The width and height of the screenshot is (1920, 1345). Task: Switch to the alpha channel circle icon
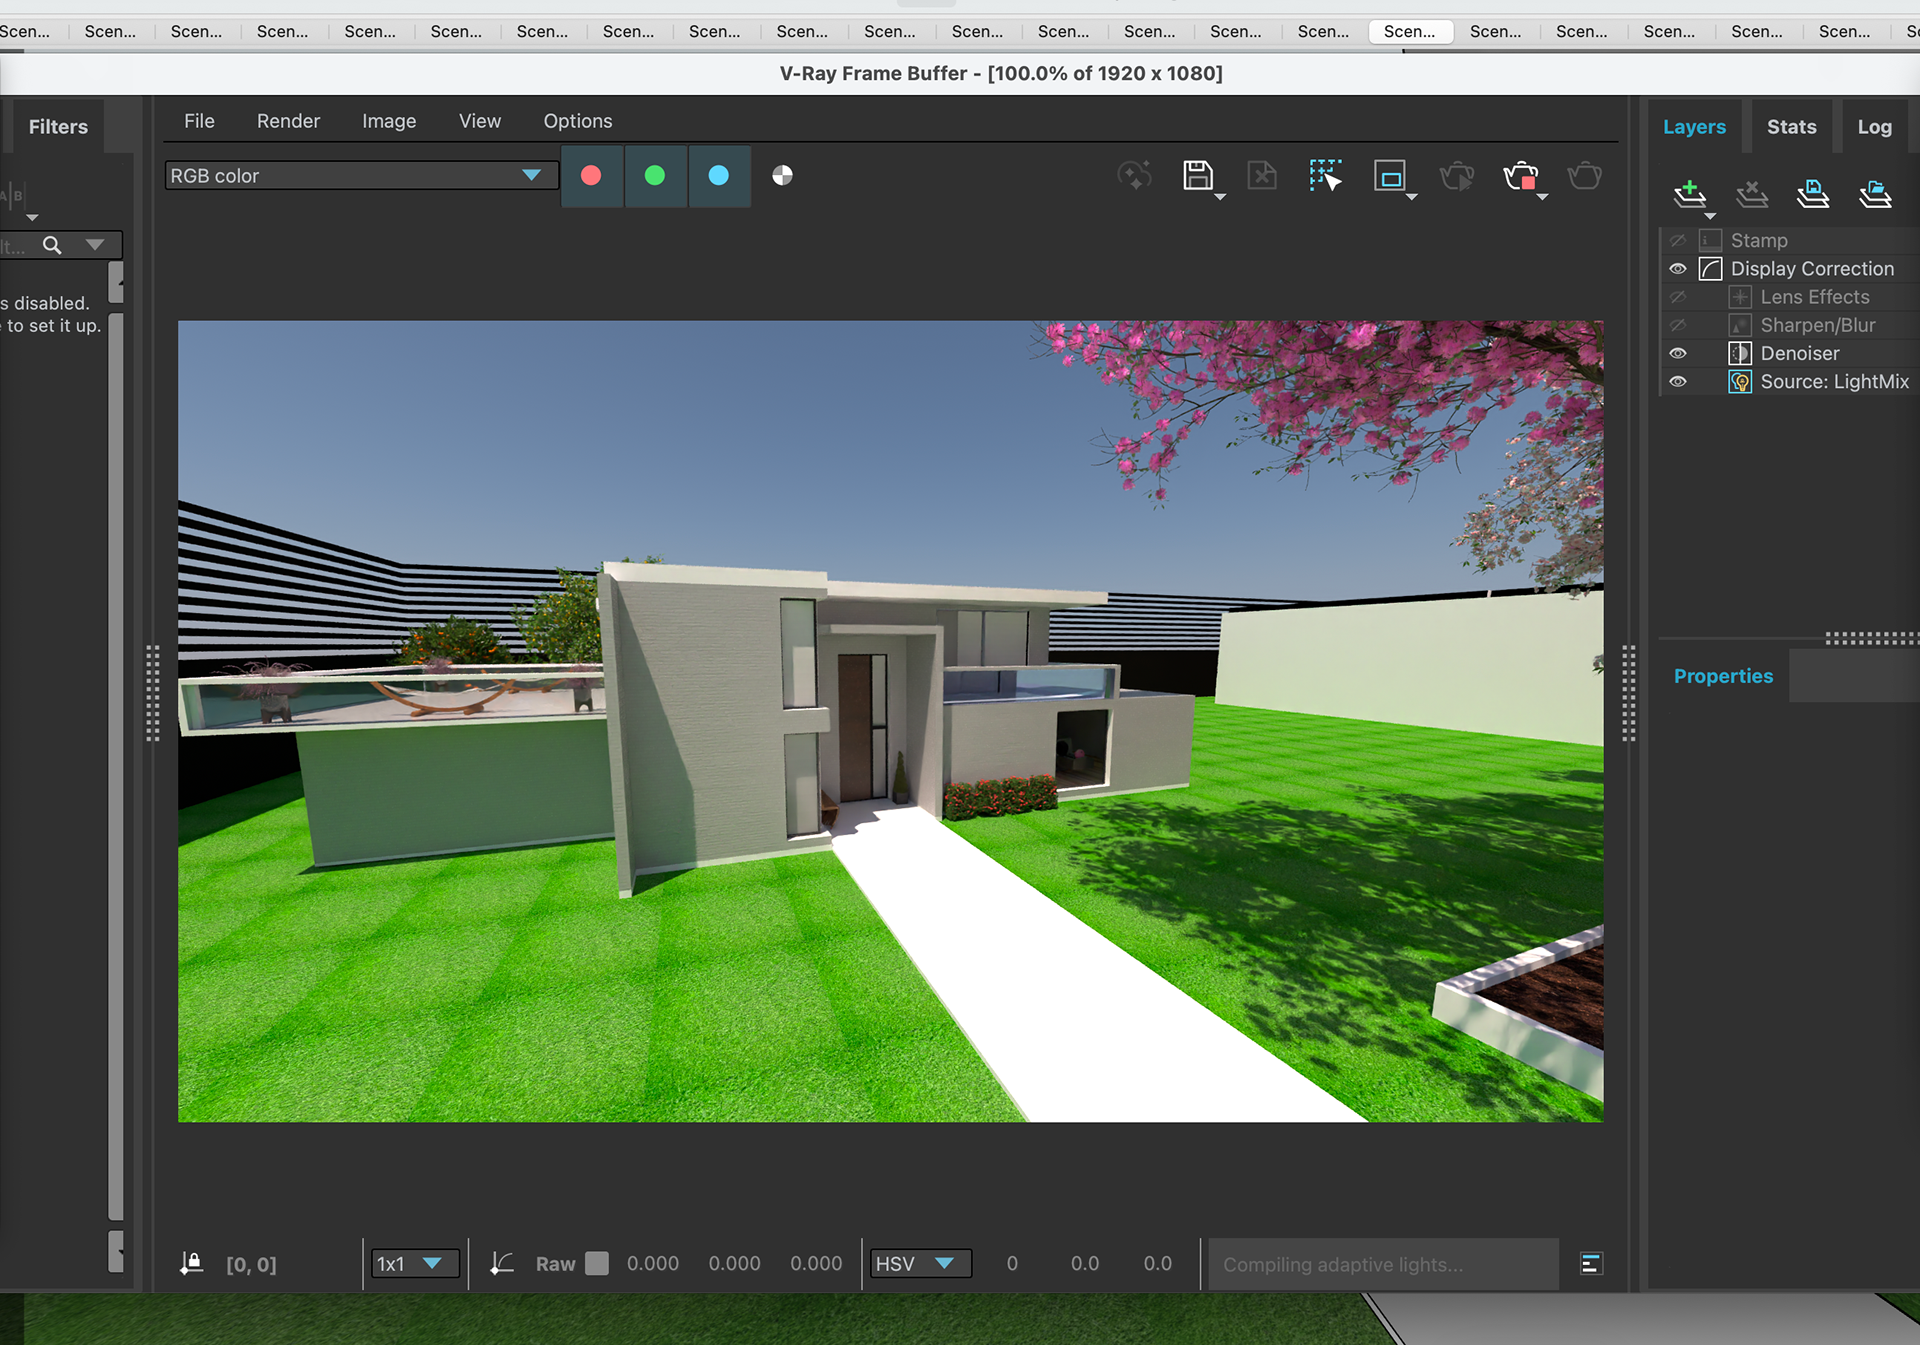point(782,176)
